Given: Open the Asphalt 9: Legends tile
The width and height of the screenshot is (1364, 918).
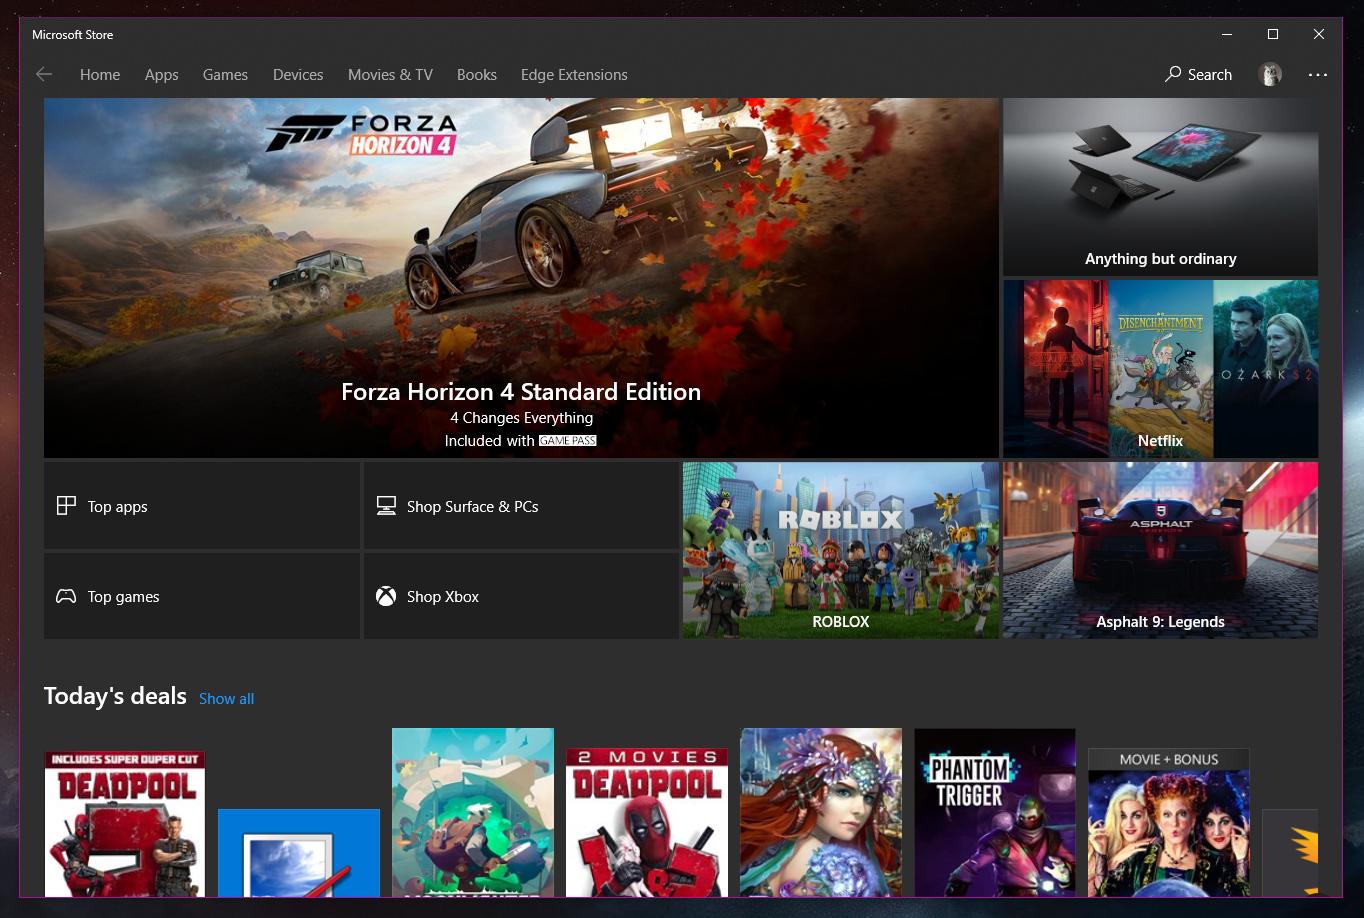Looking at the screenshot, I should tap(1160, 550).
